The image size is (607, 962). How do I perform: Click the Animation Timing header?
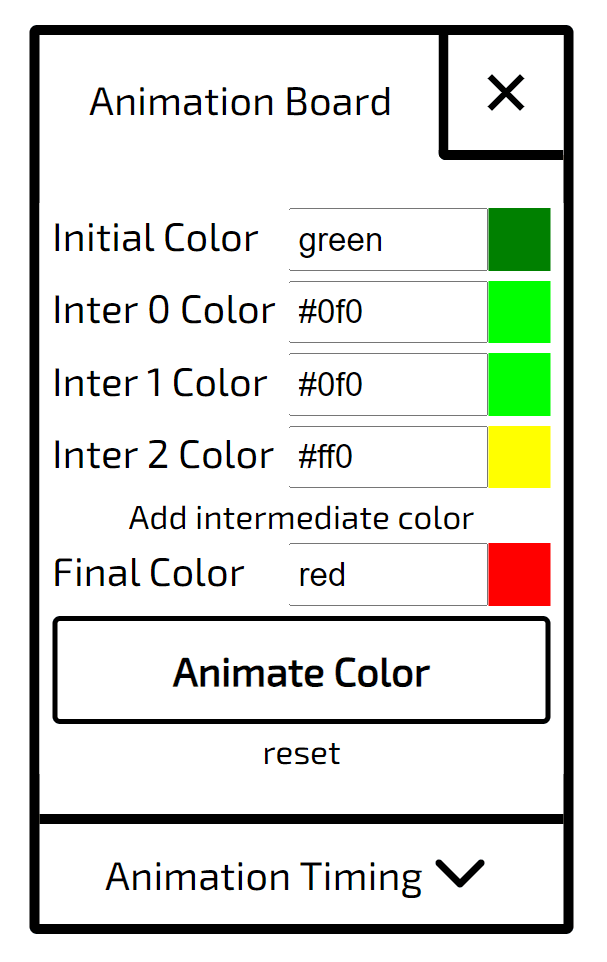263,876
